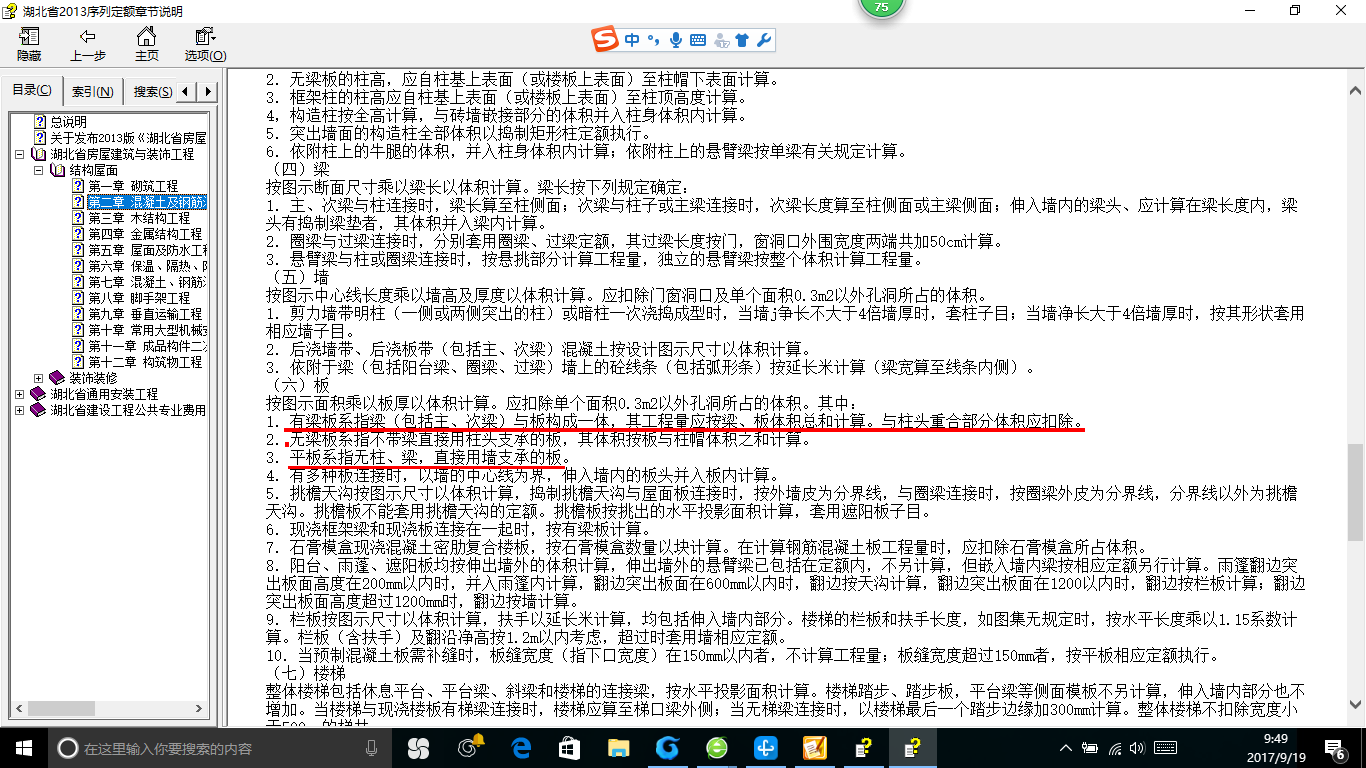Click the Cortana microphone icon
Image resolution: width=1366 pixels, height=768 pixels.
tap(372, 748)
